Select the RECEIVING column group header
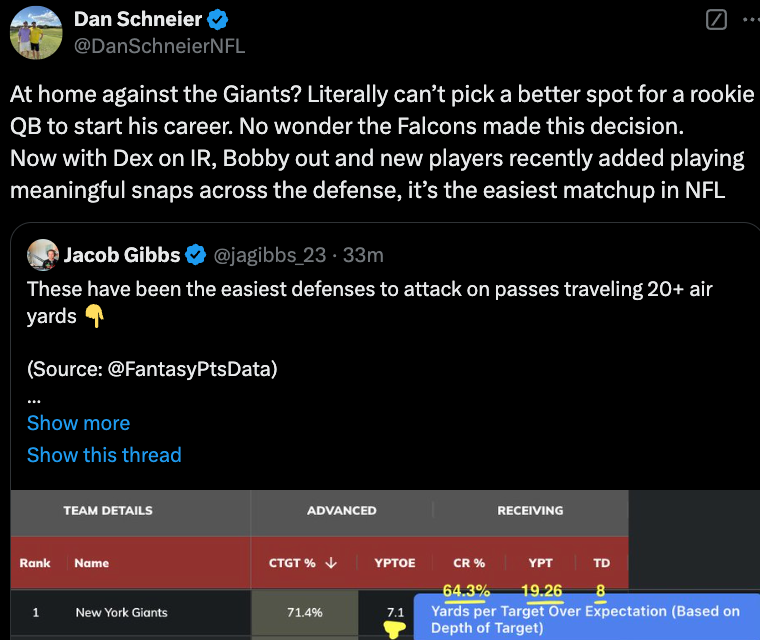The image size is (760, 640). tap(530, 511)
